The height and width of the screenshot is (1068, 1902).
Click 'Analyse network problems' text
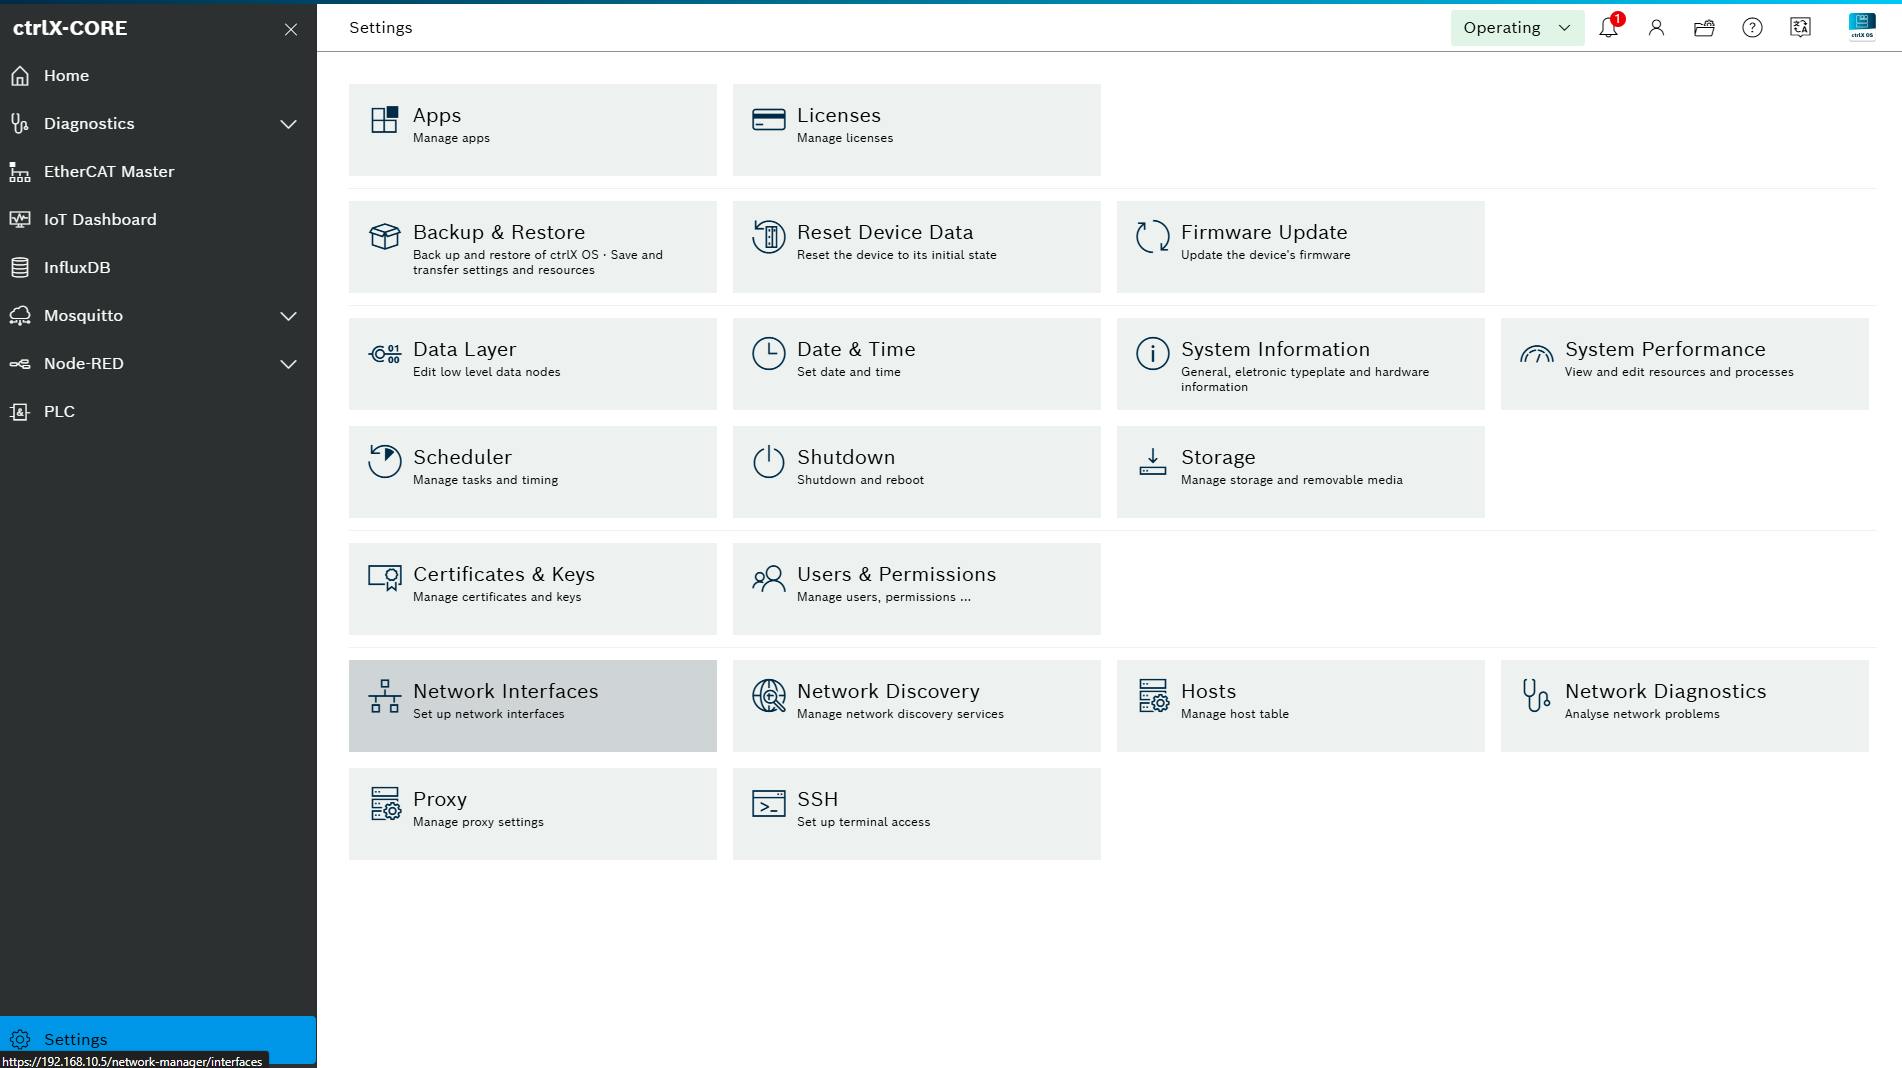pos(1642,714)
